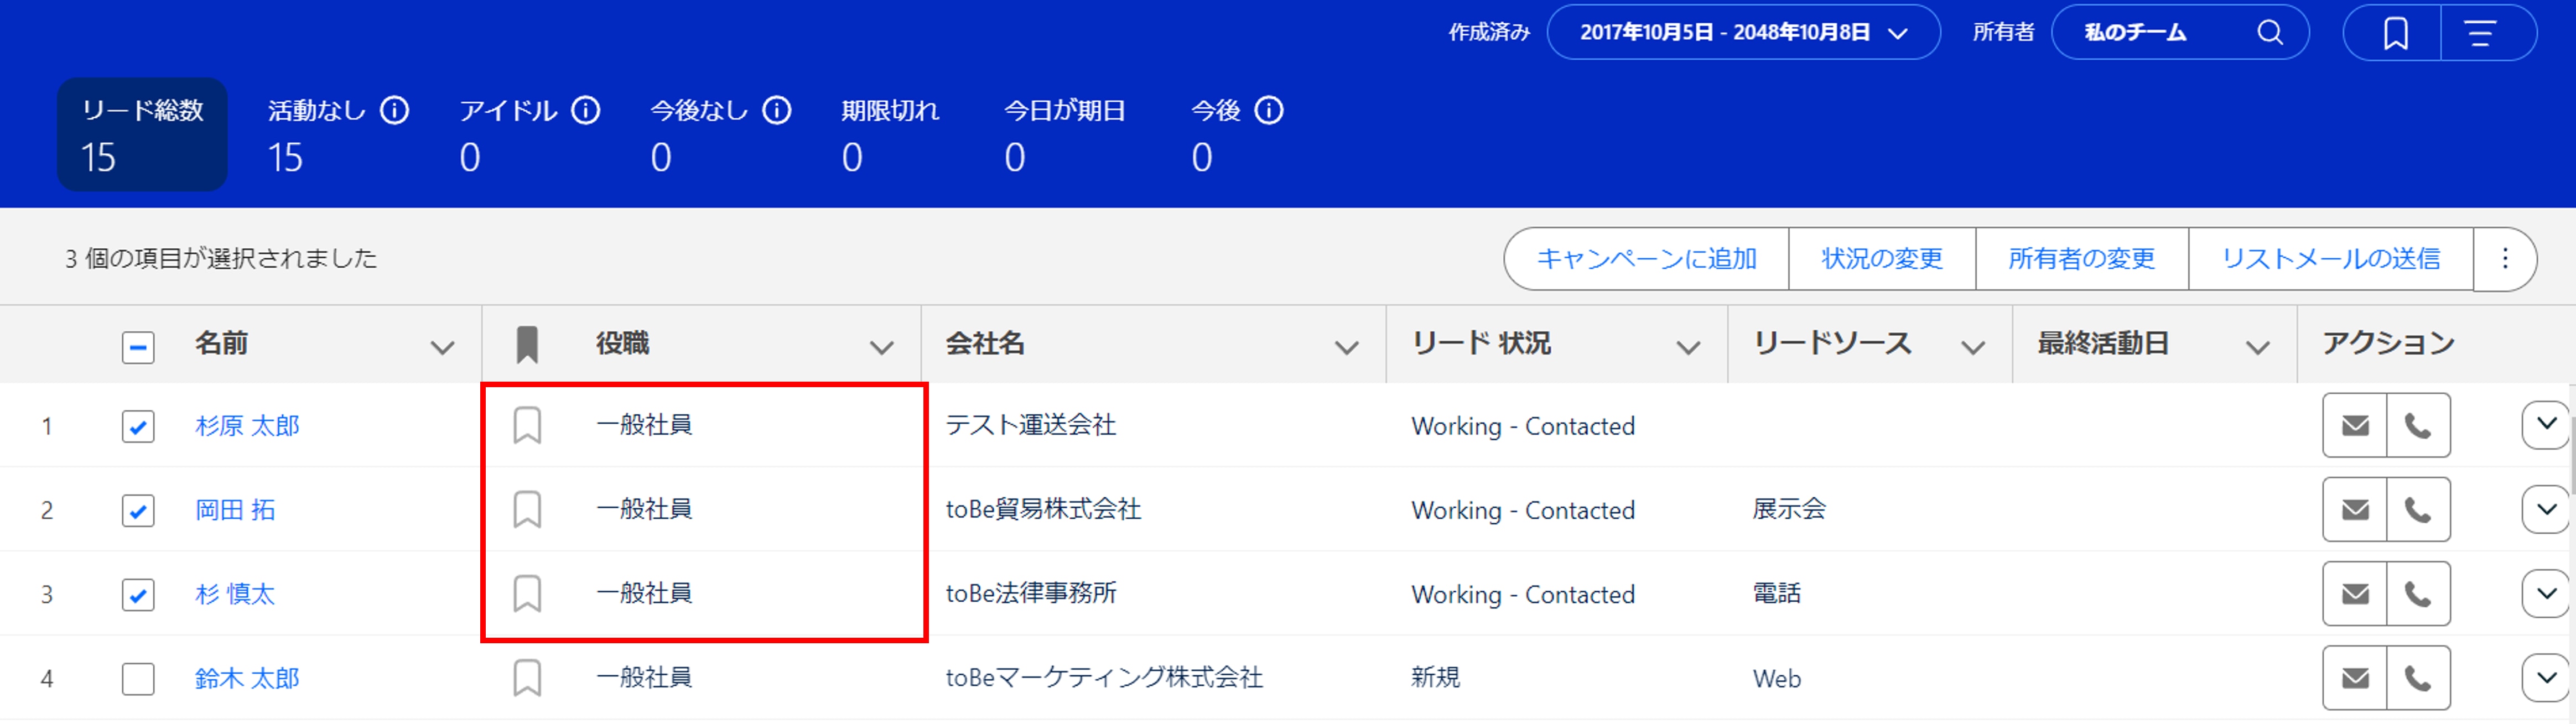Select the 鈴木 太郎 row checkbox
Screen dimensions: 2576x724
(138, 679)
